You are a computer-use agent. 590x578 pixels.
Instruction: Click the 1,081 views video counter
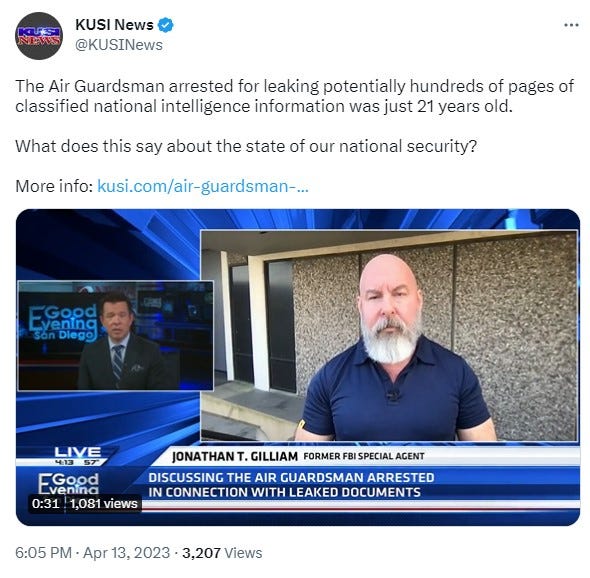[x=103, y=503]
